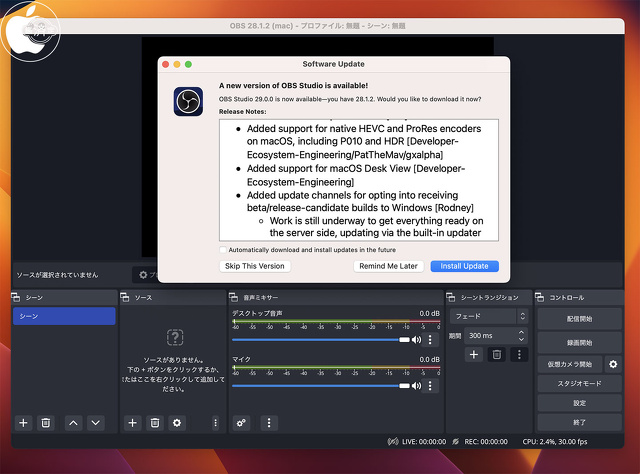Click the CPU 2.4%, 30.00 fps status text

555,441
